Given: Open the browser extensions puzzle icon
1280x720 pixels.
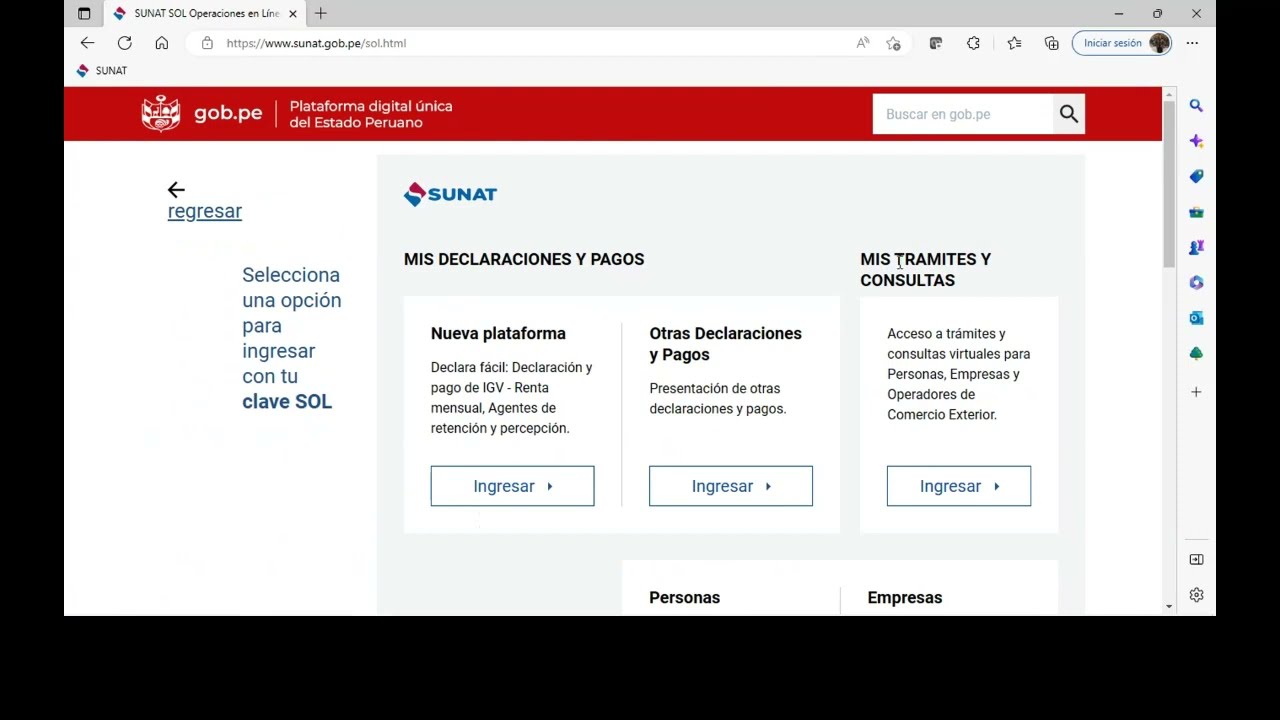Looking at the screenshot, I should (x=973, y=43).
